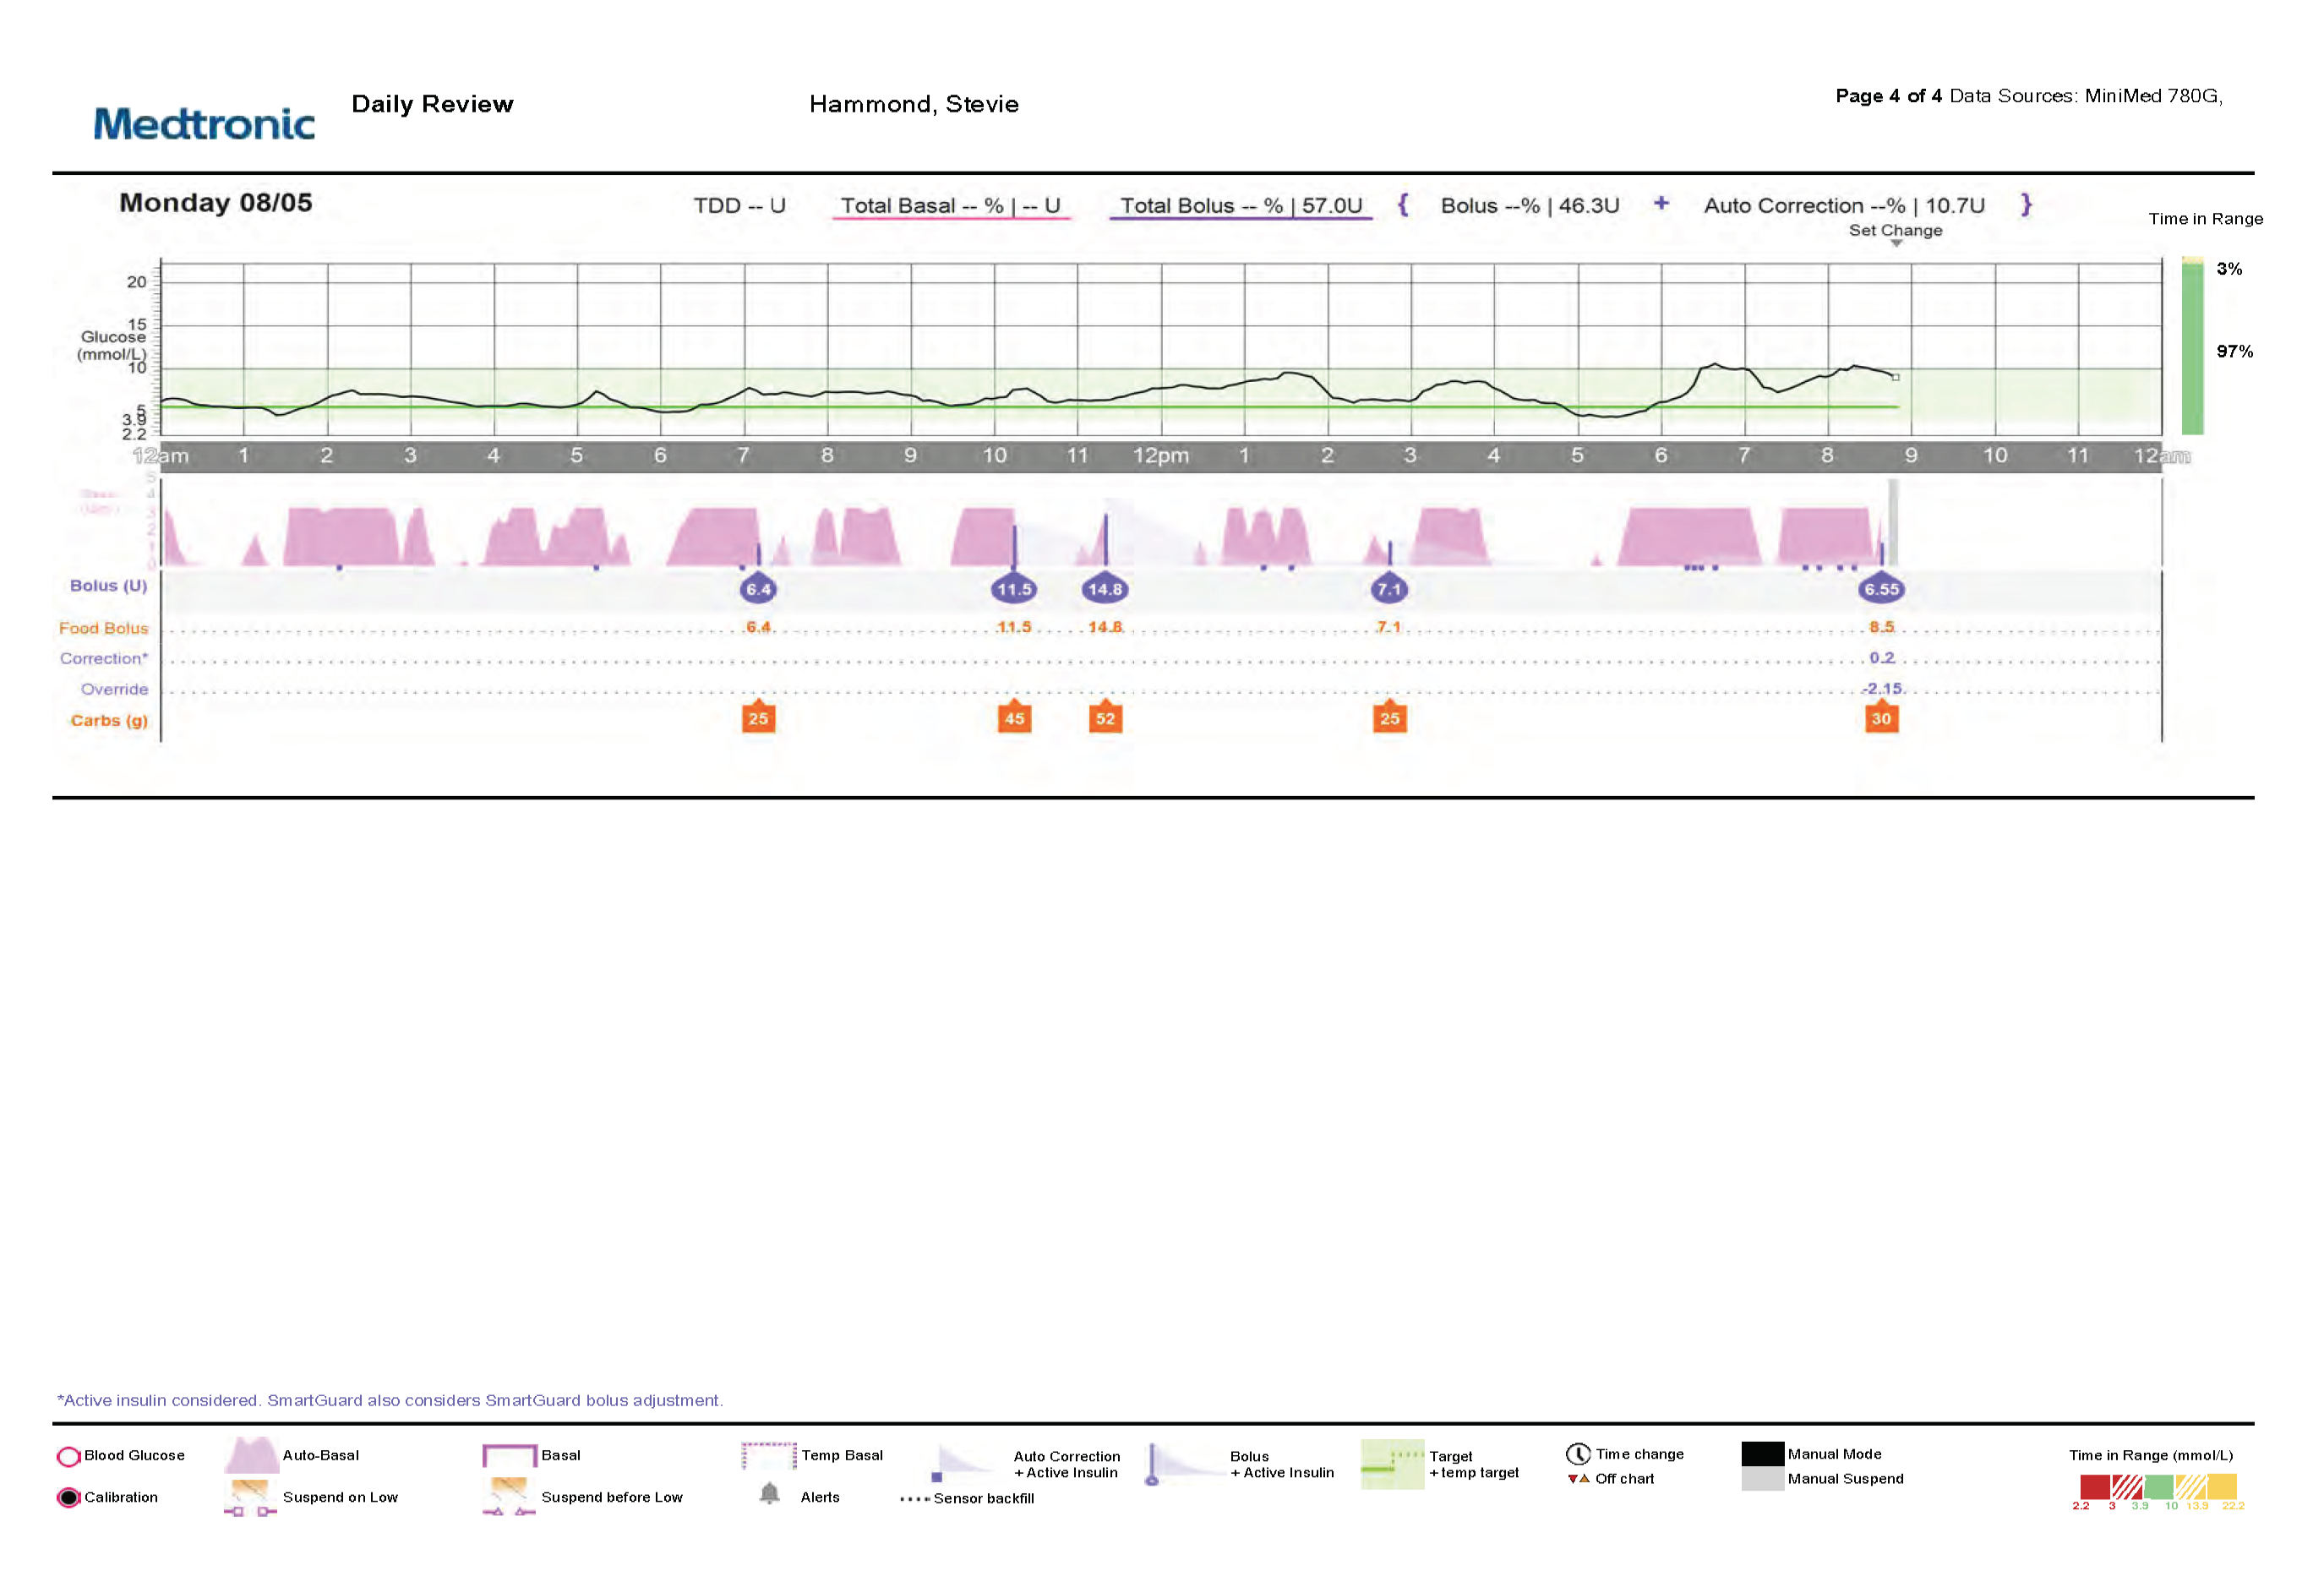2324x1571 pixels.
Task: Click the Monday 08/05 date heading
Action: point(215,203)
